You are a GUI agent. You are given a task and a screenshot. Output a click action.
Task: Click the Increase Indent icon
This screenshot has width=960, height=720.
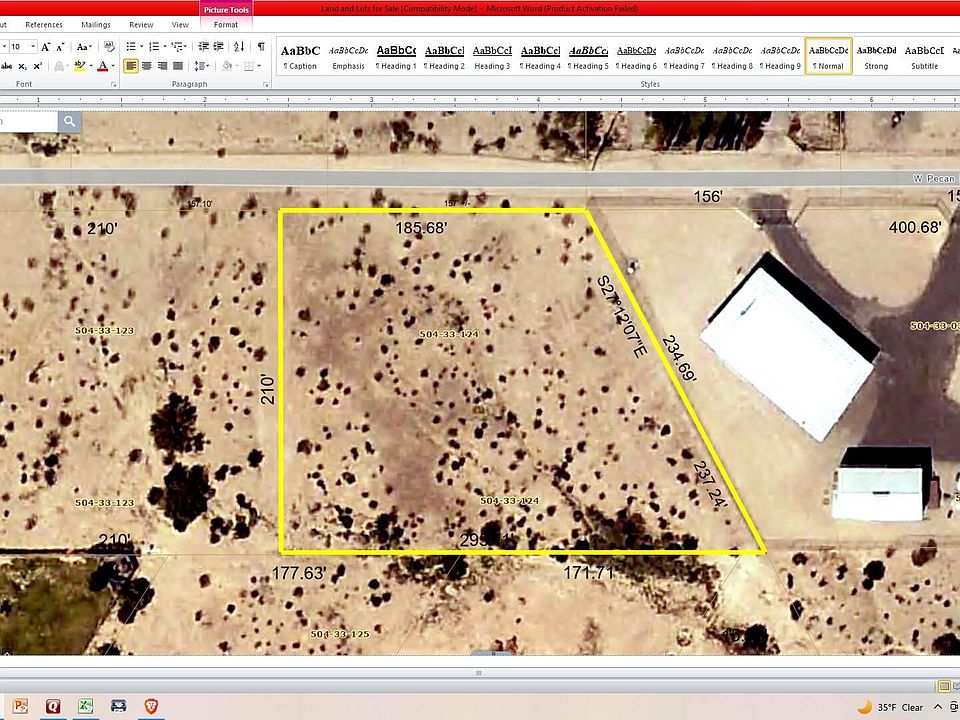218,47
